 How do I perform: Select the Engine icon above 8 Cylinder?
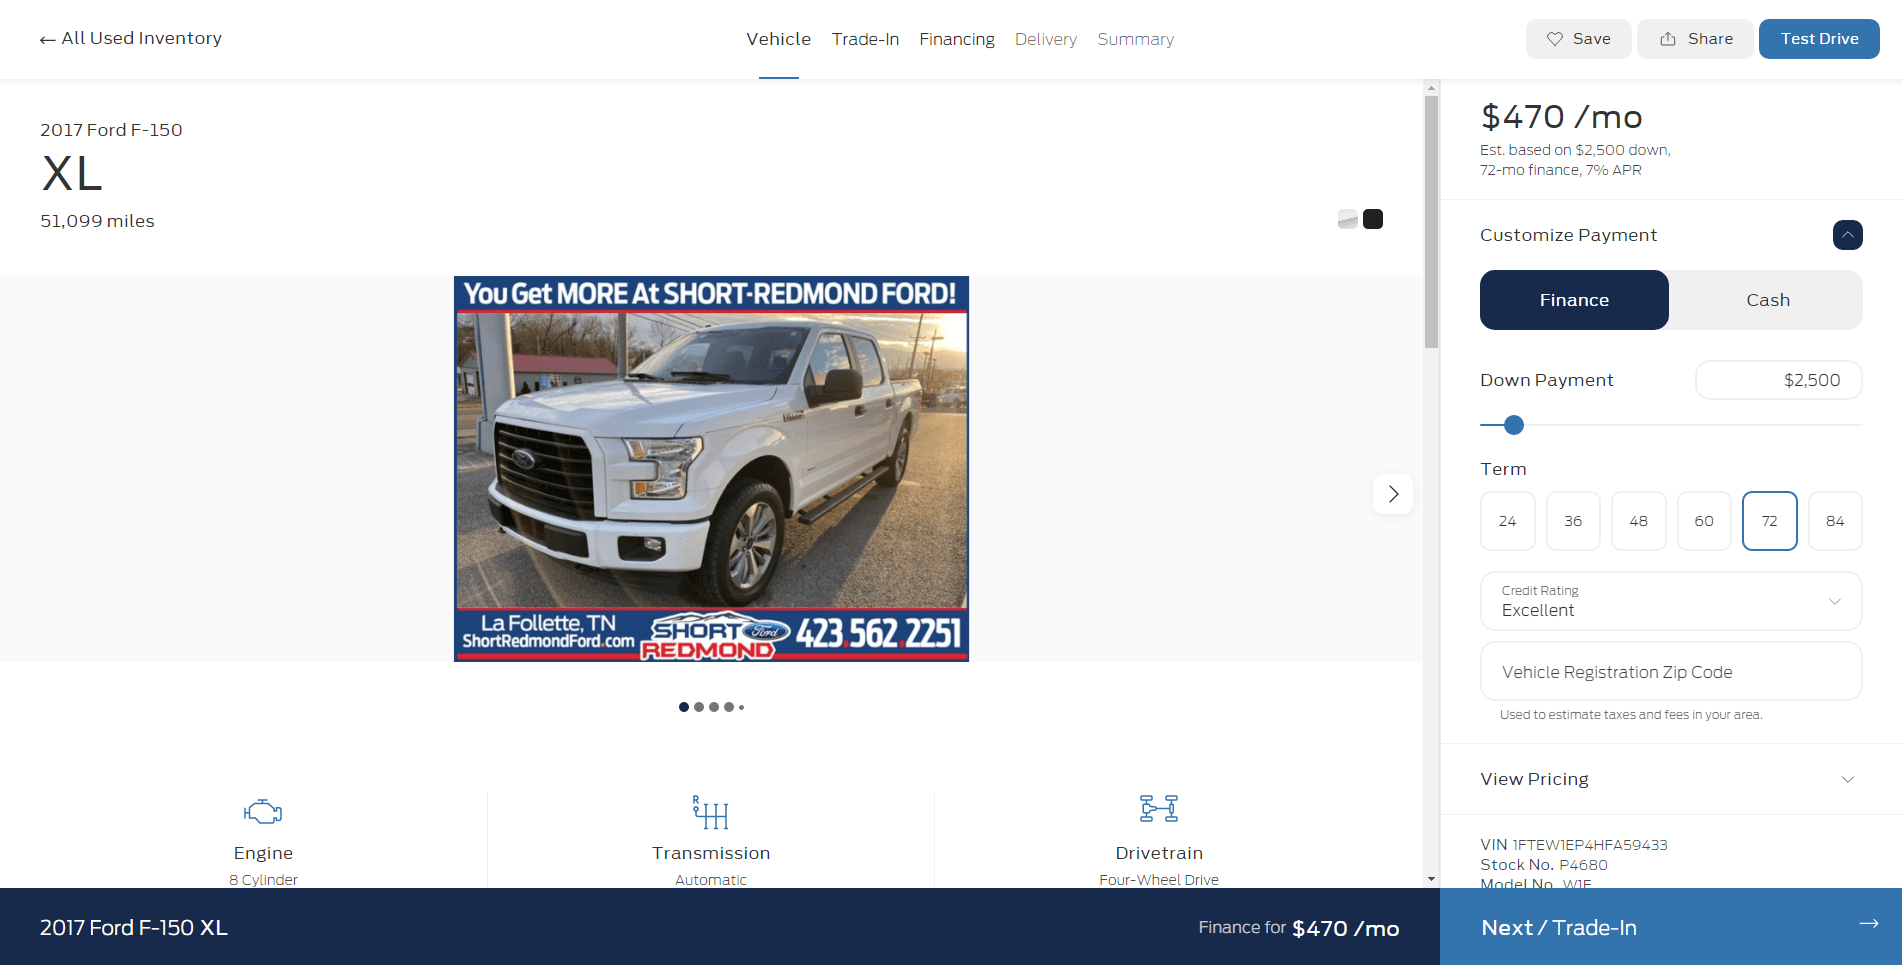(x=262, y=812)
